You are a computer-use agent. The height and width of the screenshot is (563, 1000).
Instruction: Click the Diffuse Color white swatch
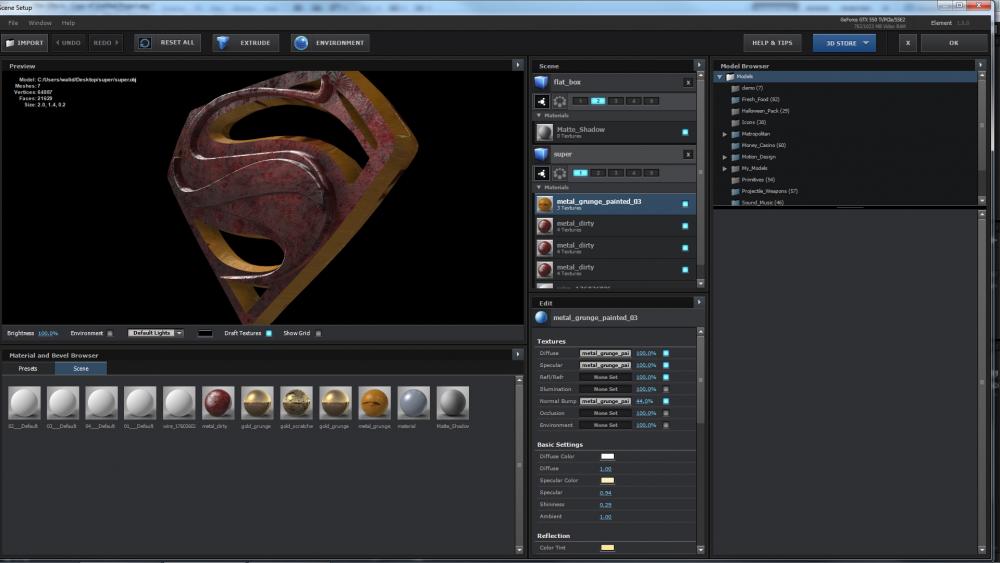[x=607, y=457]
